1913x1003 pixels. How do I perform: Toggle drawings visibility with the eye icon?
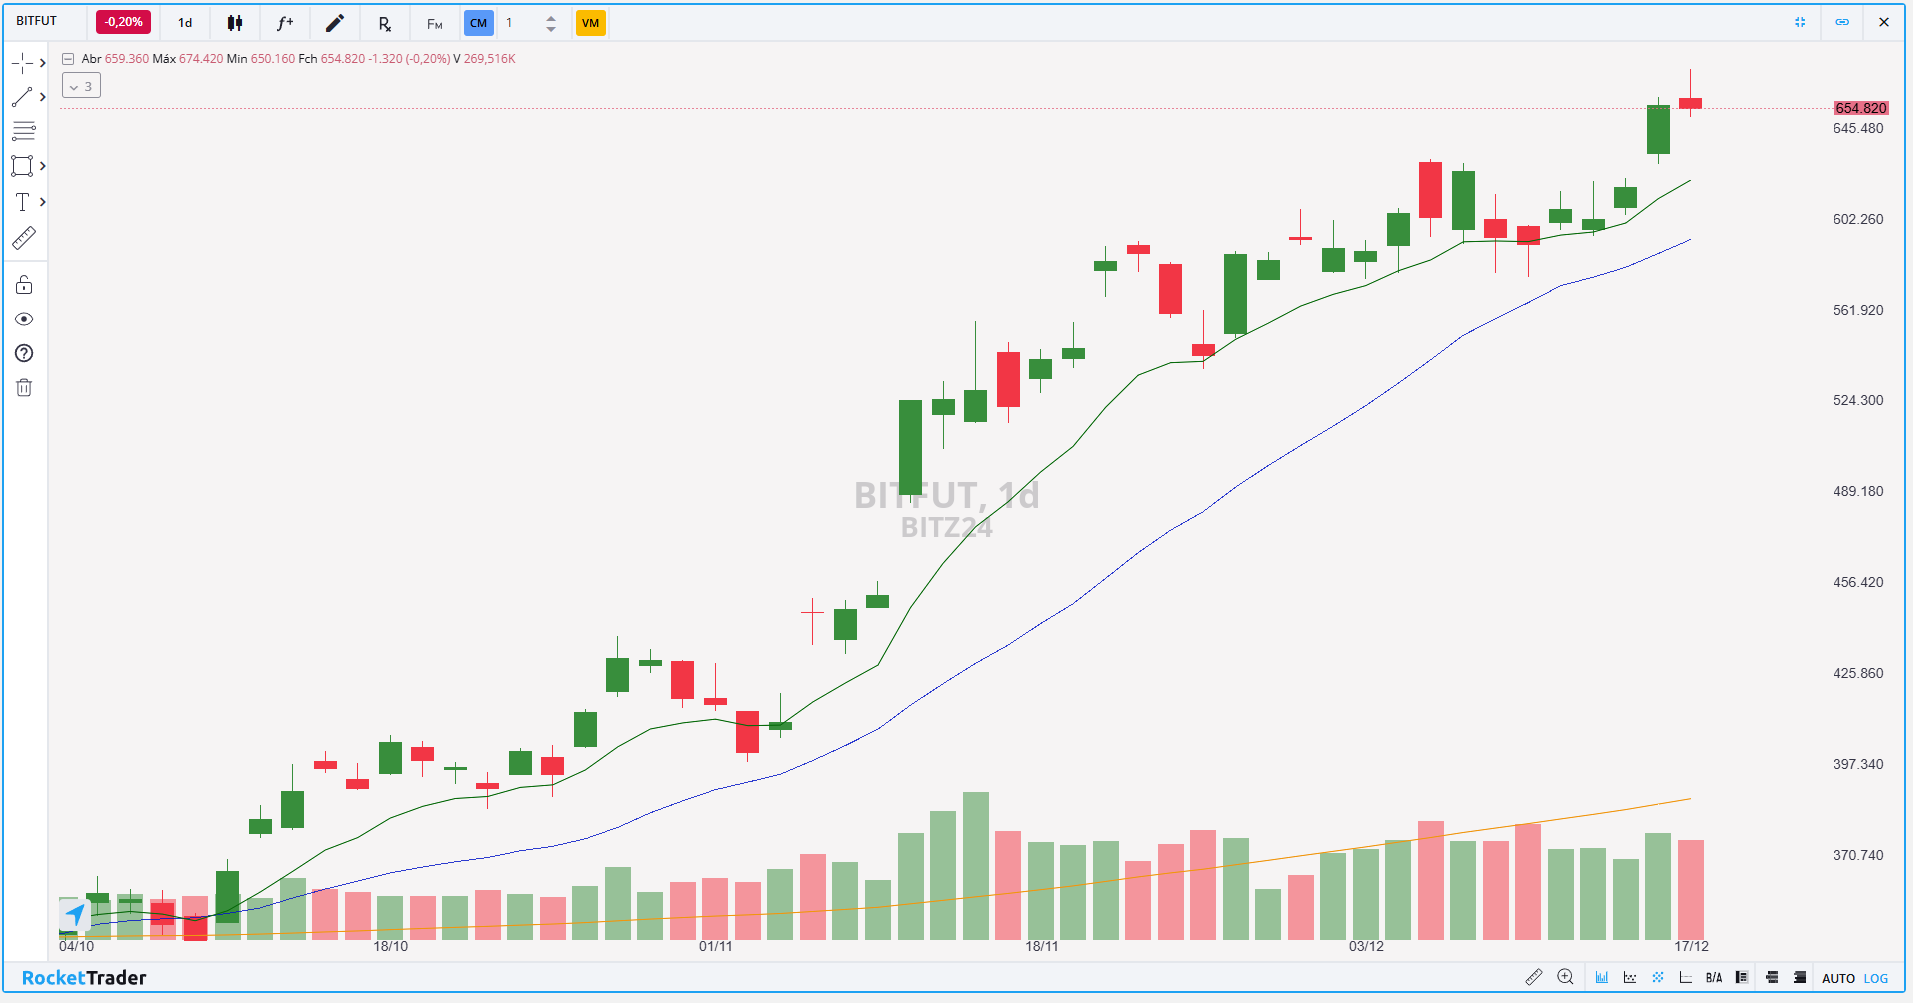point(24,319)
